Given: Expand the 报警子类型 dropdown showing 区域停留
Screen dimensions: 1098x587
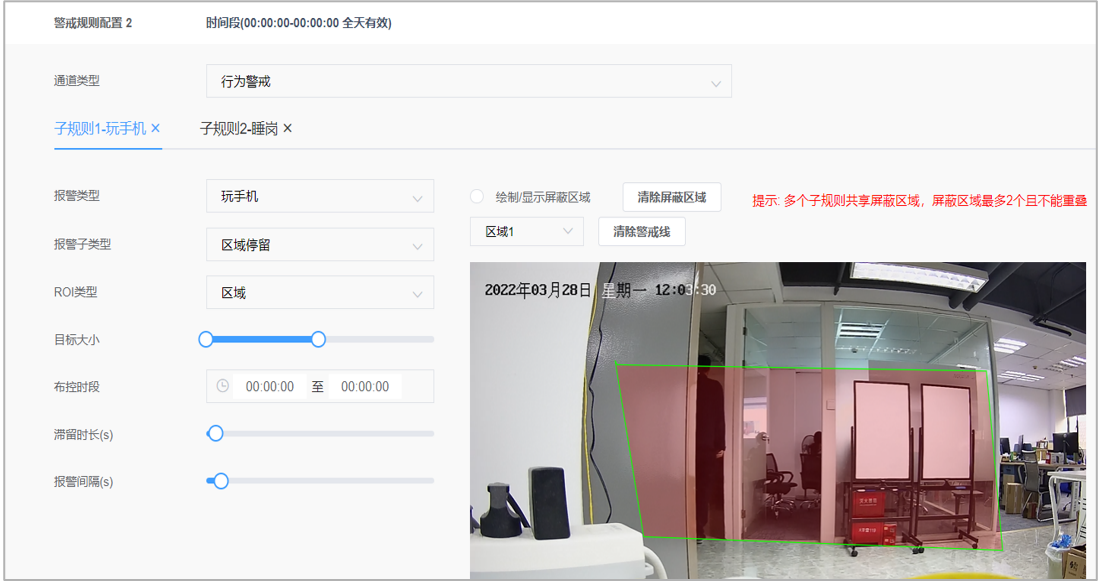Looking at the screenshot, I should pos(320,244).
